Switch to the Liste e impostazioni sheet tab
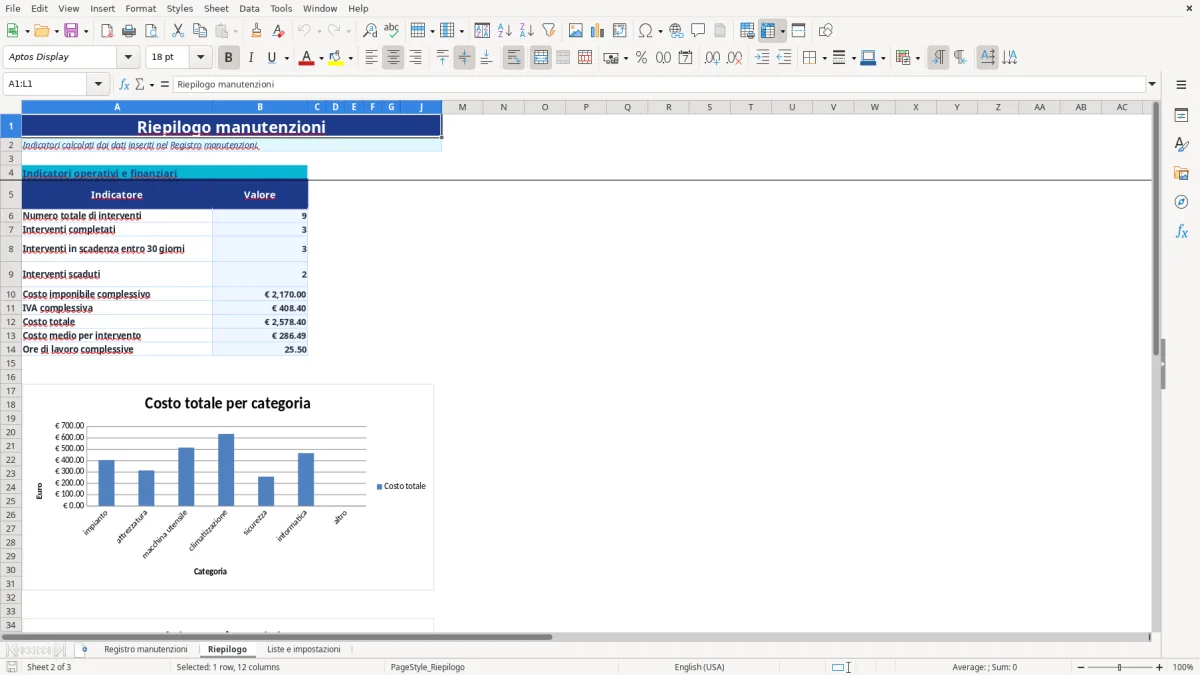 (304, 650)
